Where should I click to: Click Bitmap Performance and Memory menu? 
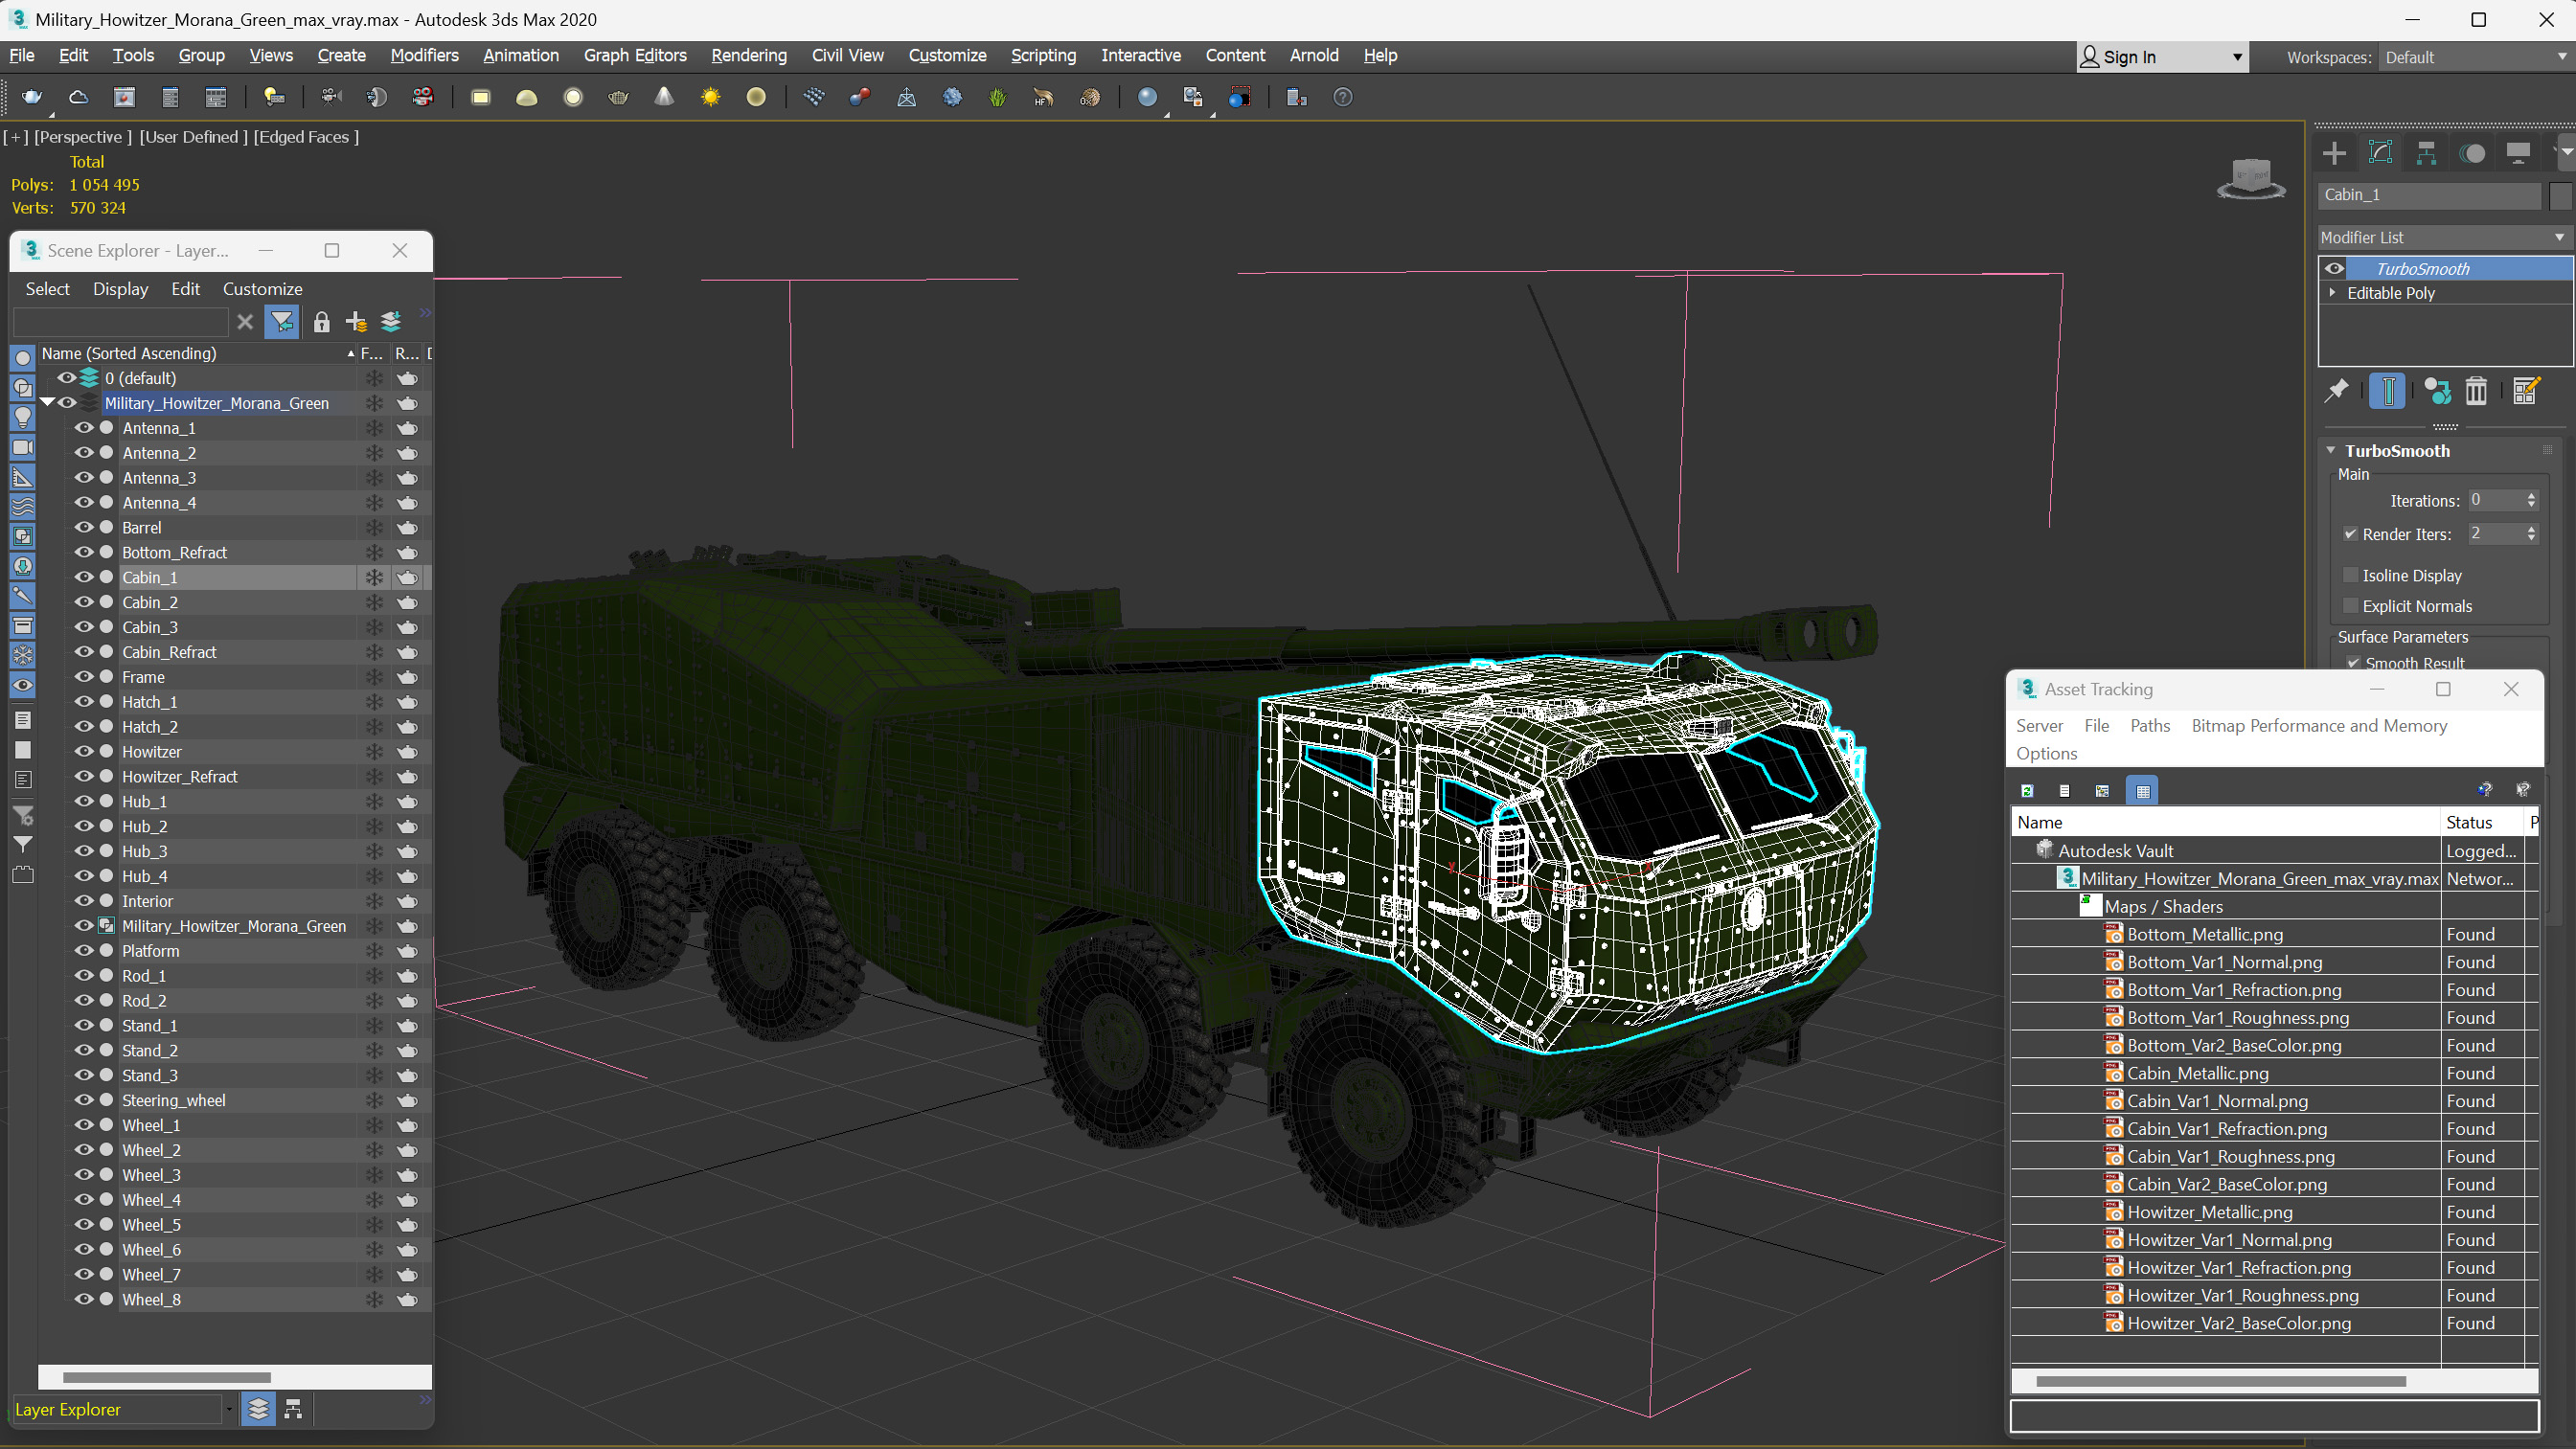click(x=2319, y=726)
